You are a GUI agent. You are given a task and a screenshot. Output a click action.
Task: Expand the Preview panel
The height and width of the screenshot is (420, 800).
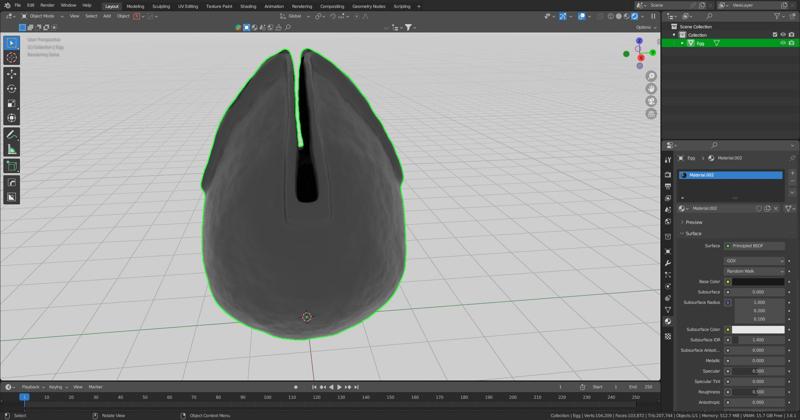coord(693,223)
